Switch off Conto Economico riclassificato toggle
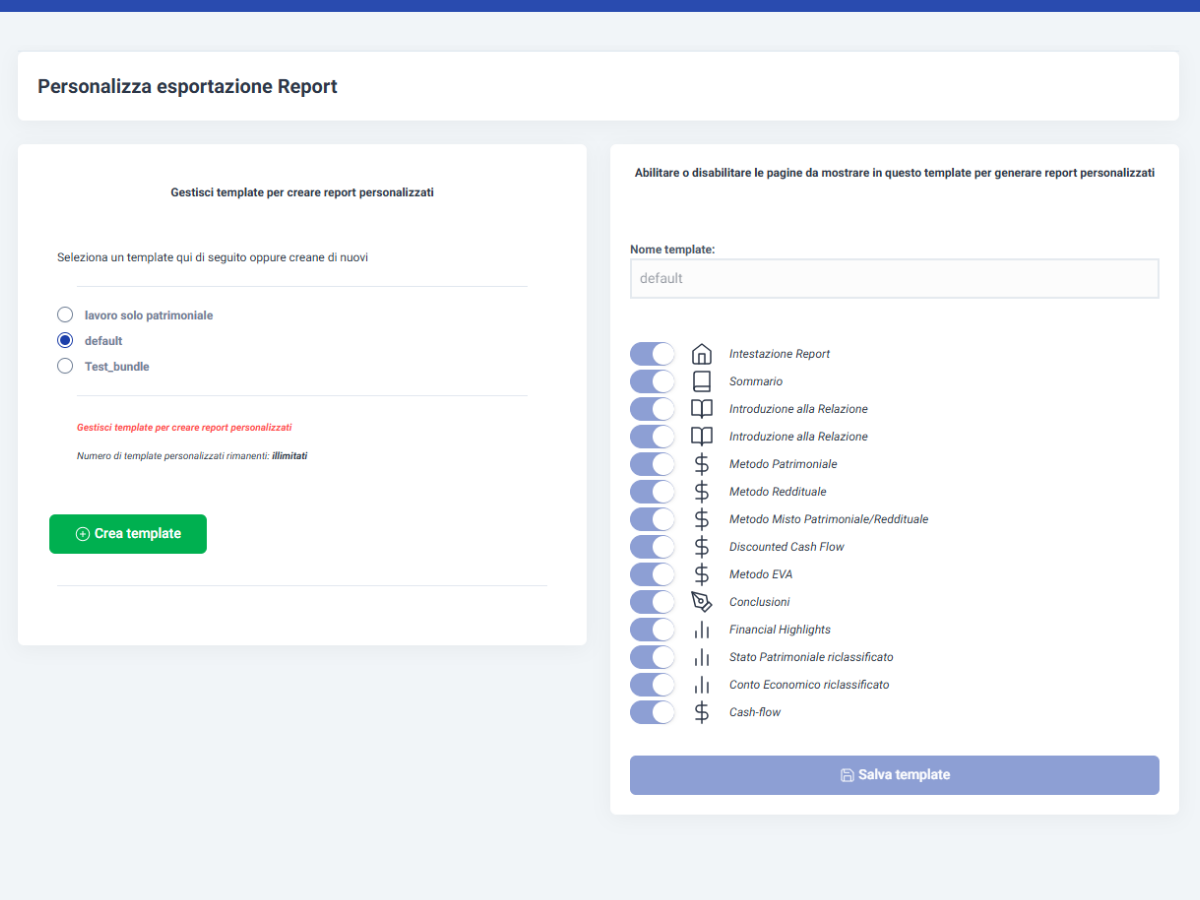 click(653, 685)
